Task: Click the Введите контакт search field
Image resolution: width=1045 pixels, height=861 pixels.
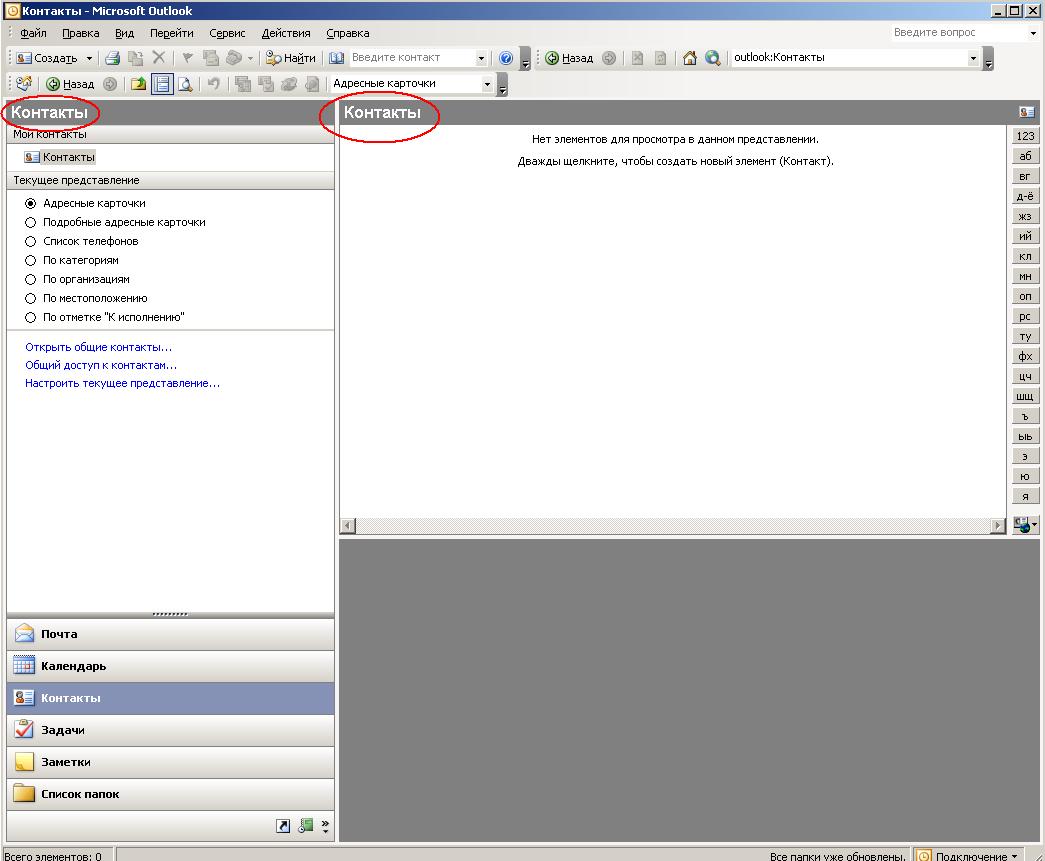Action: [412, 58]
